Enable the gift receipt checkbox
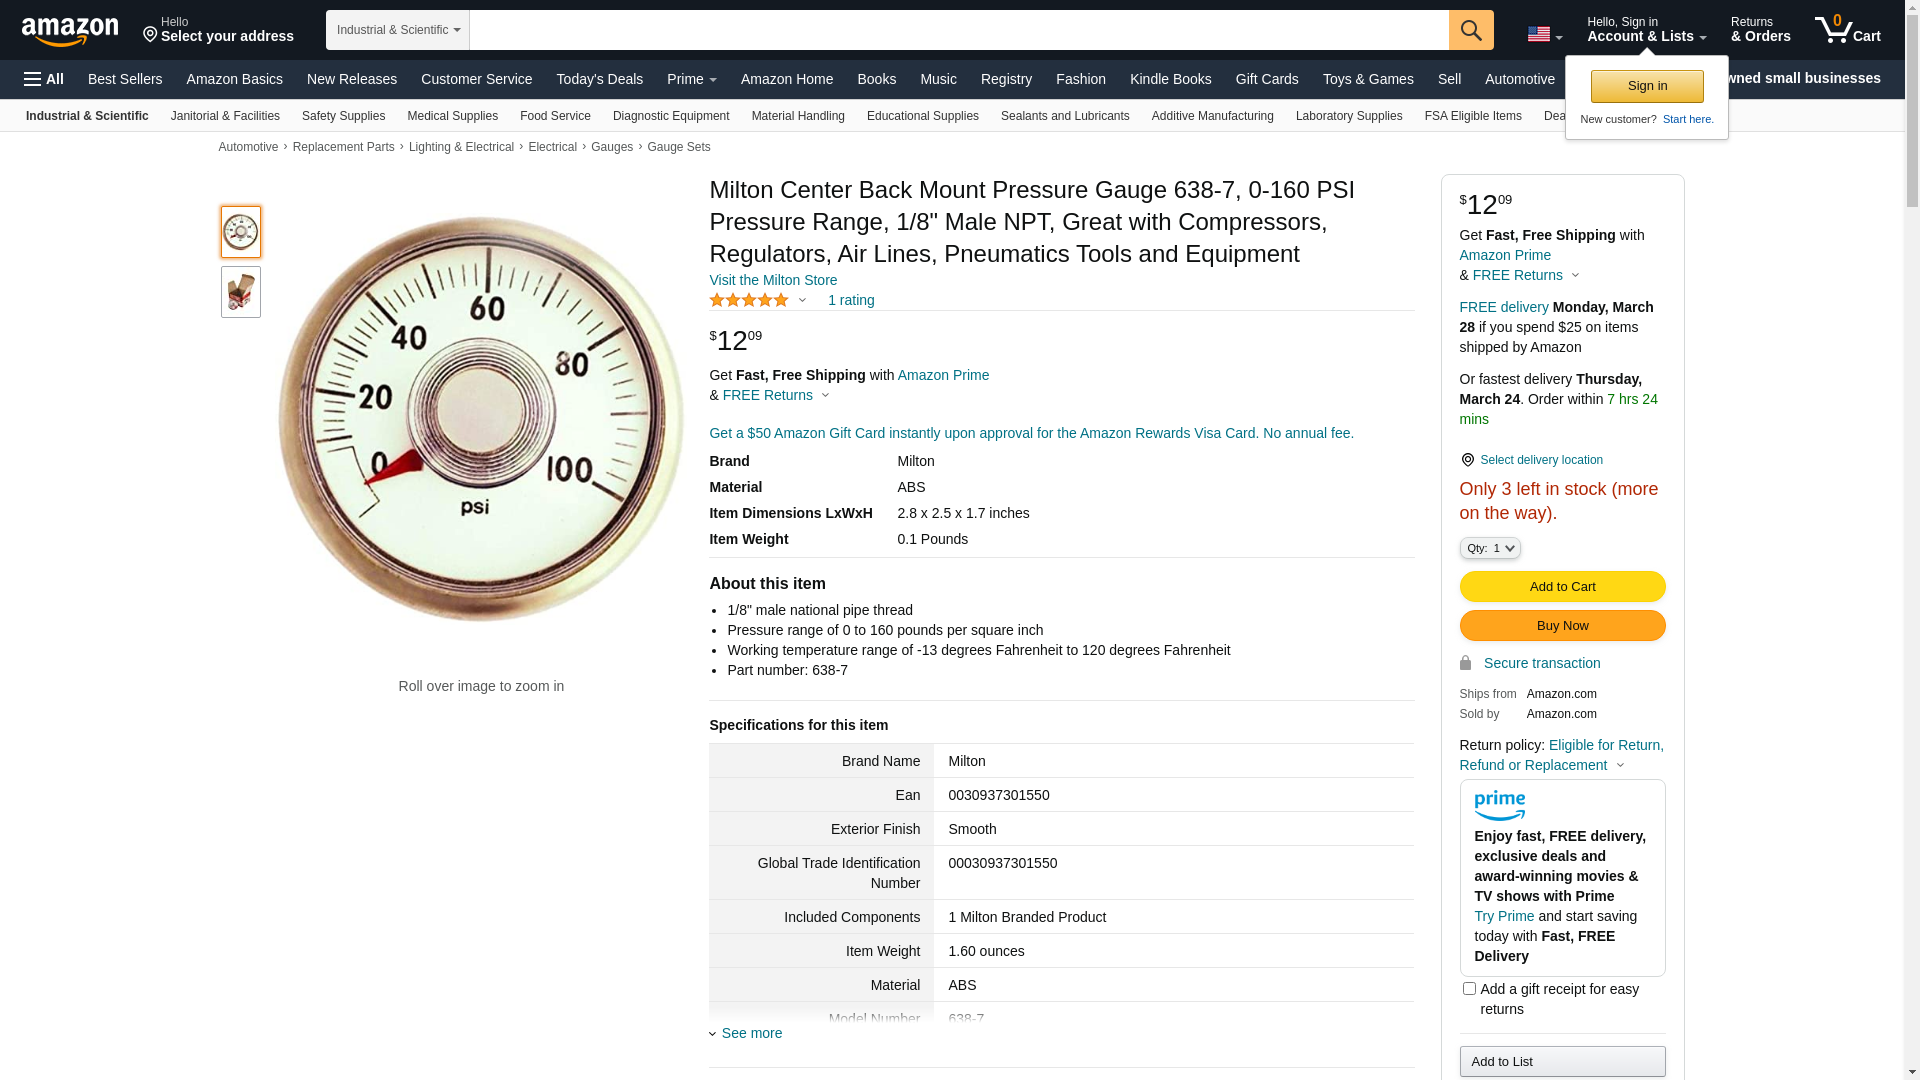The width and height of the screenshot is (1920, 1080). tap(1469, 989)
